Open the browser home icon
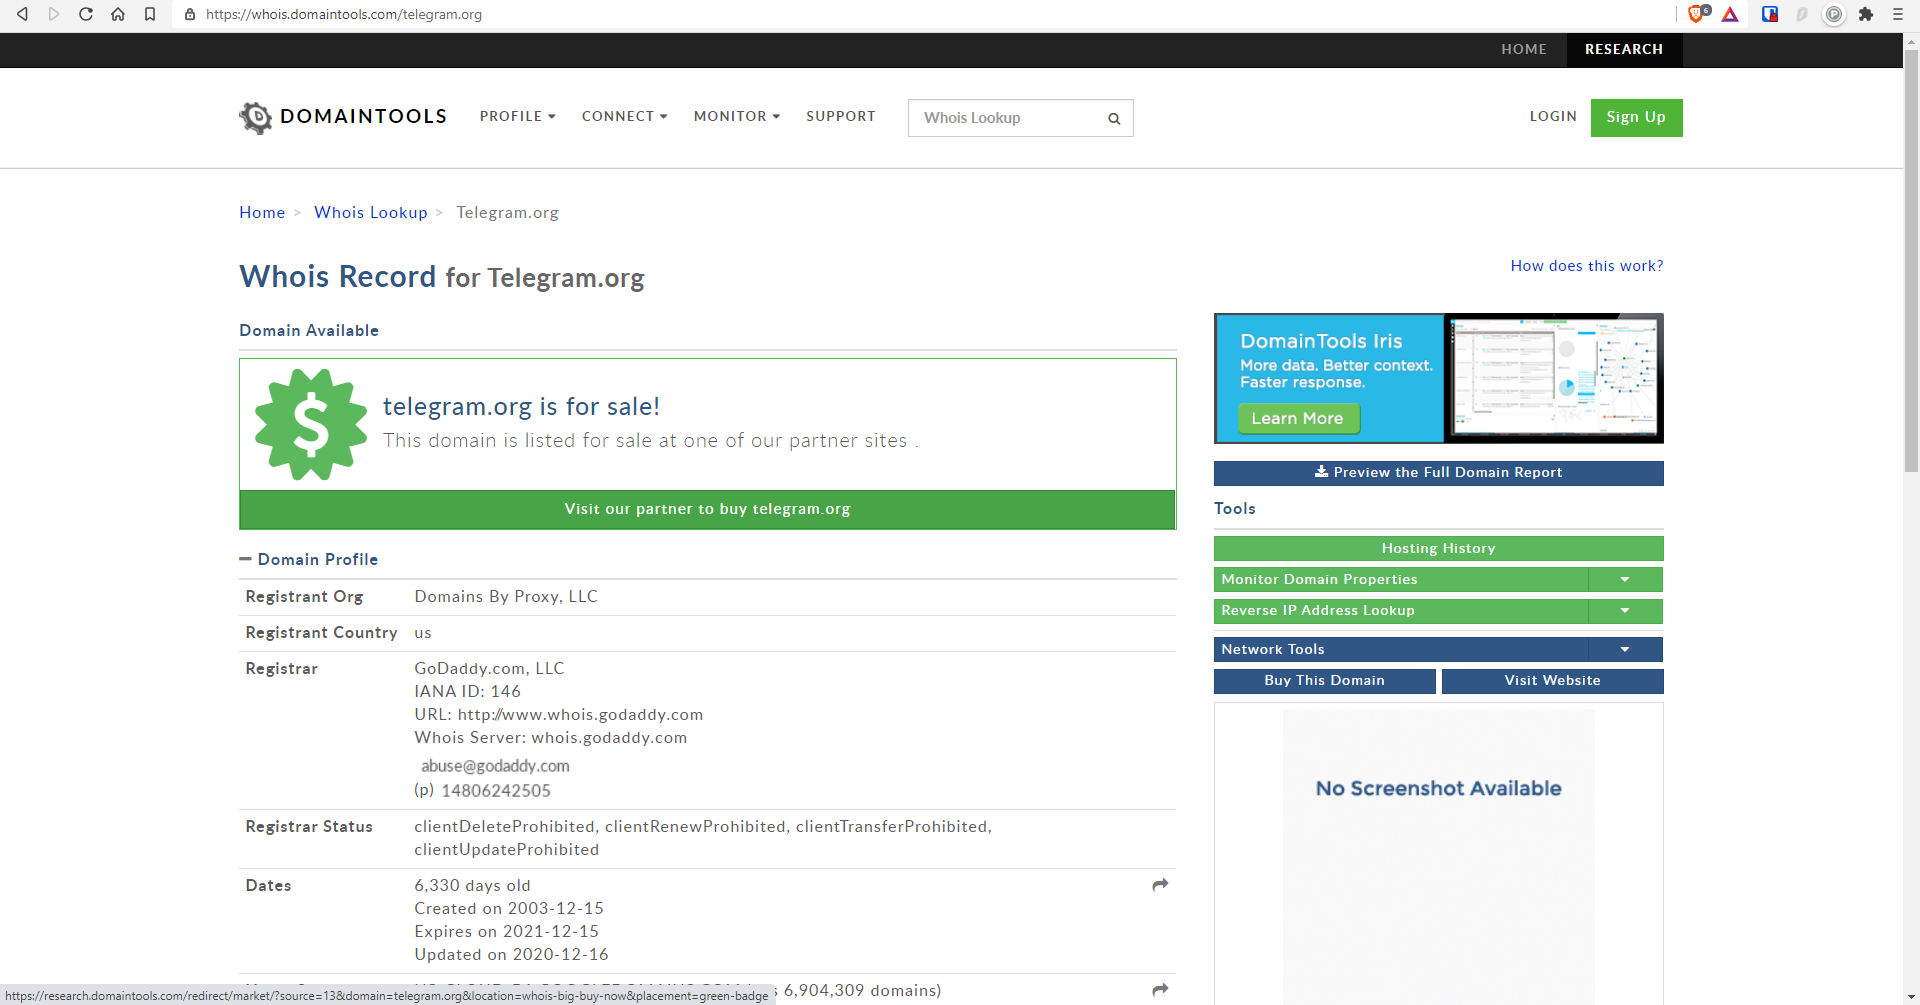Viewport: 1920px width, 1005px height. [x=118, y=14]
